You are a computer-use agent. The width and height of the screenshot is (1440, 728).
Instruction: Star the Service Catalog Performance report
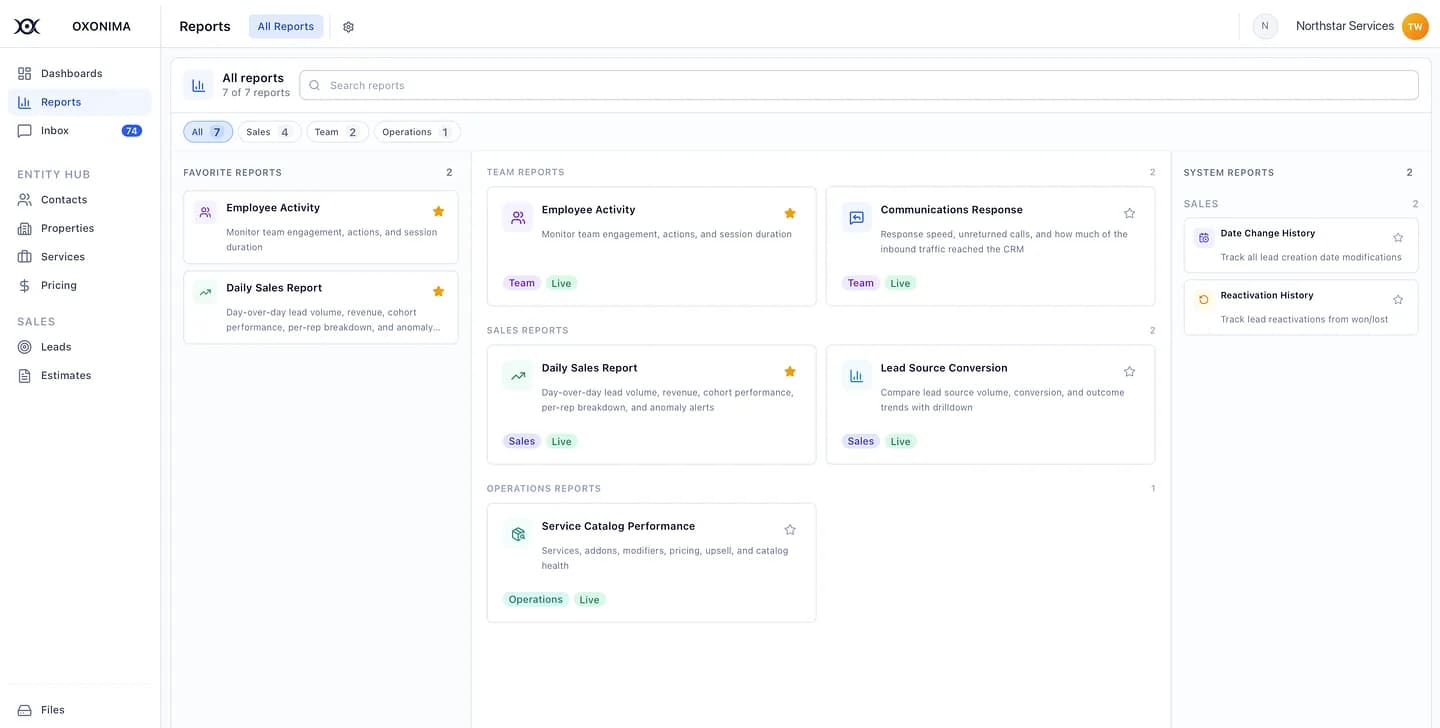[790, 529]
